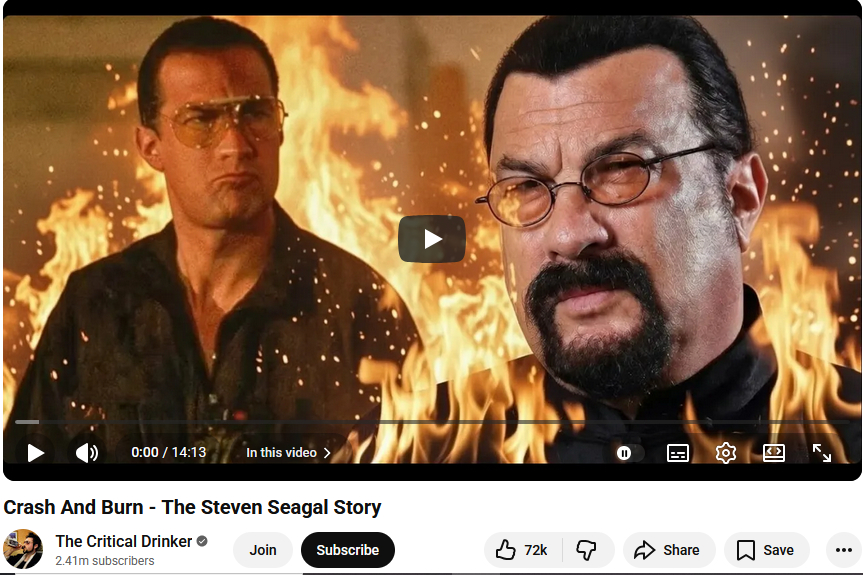
Task: Mute the video using the speaker icon
Action: [x=87, y=453]
